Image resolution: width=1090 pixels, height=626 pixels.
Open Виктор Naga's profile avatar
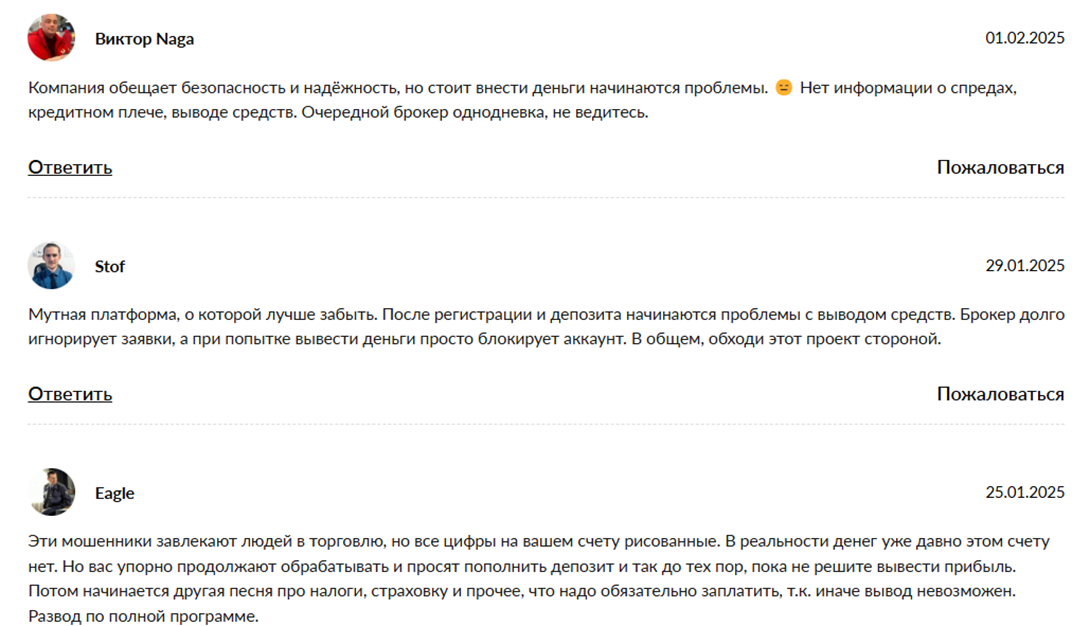tap(51, 38)
